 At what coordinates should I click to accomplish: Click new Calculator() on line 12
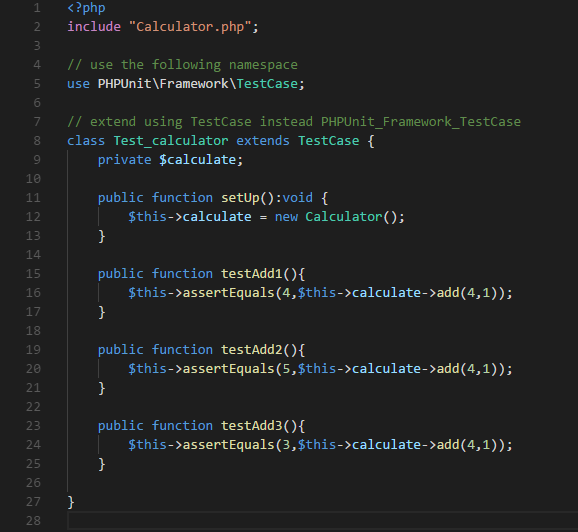pos(340,217)
